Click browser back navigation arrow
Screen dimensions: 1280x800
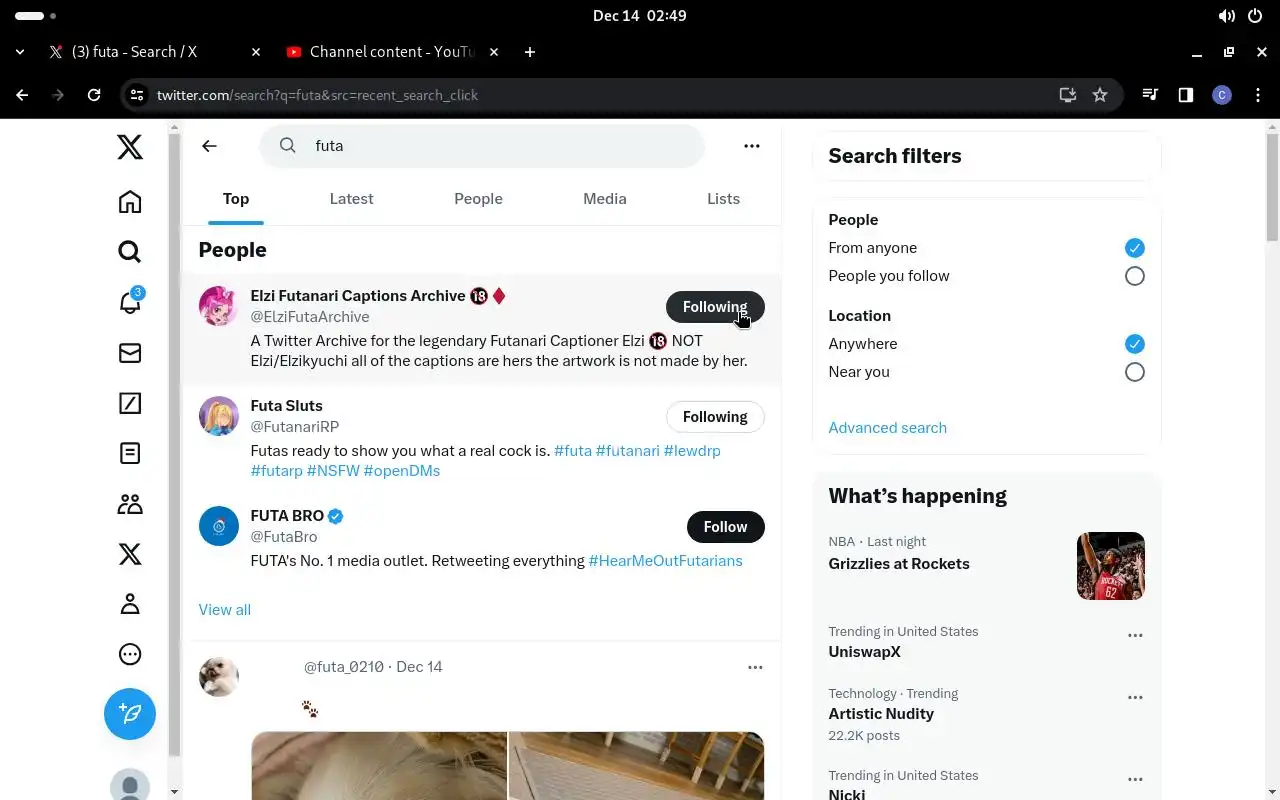22,95
